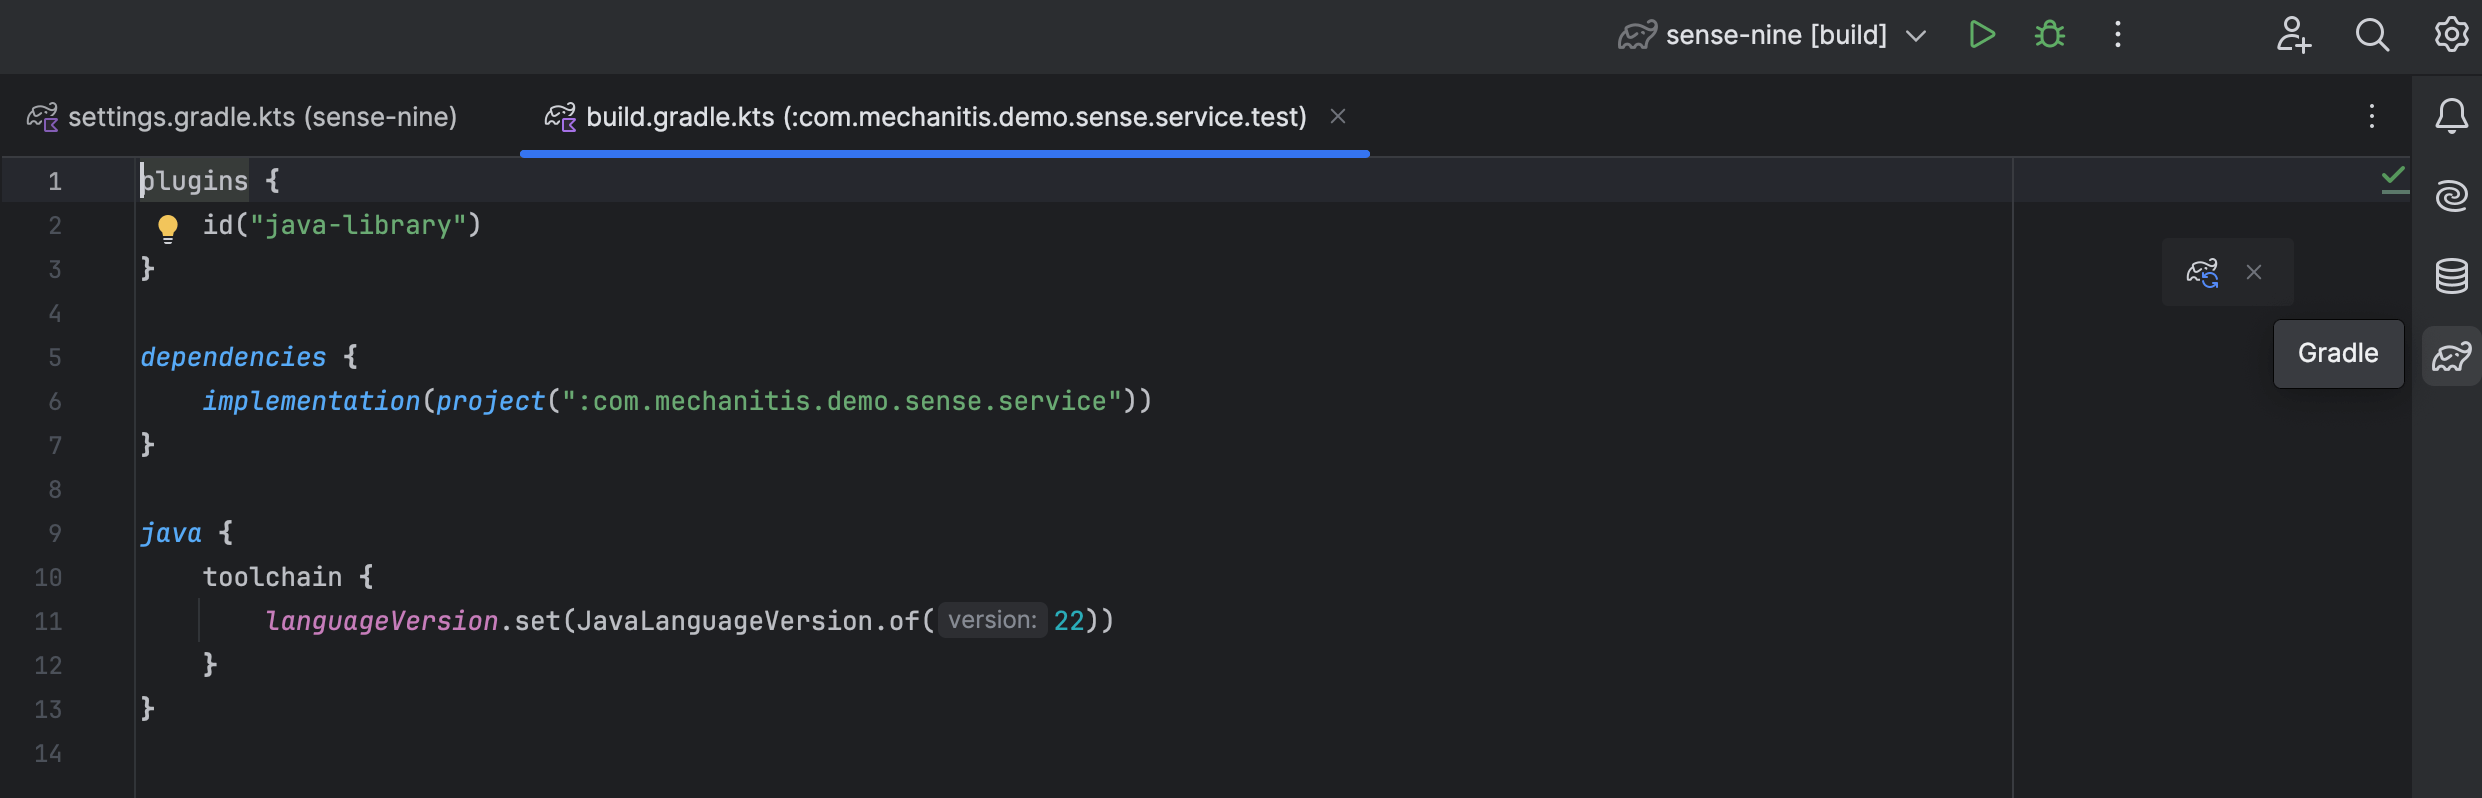Image resolution: width=2482 pixels, height=798 pixels.
Task: Run the sense-nine build configuration
Action: tap(1981, 35)
